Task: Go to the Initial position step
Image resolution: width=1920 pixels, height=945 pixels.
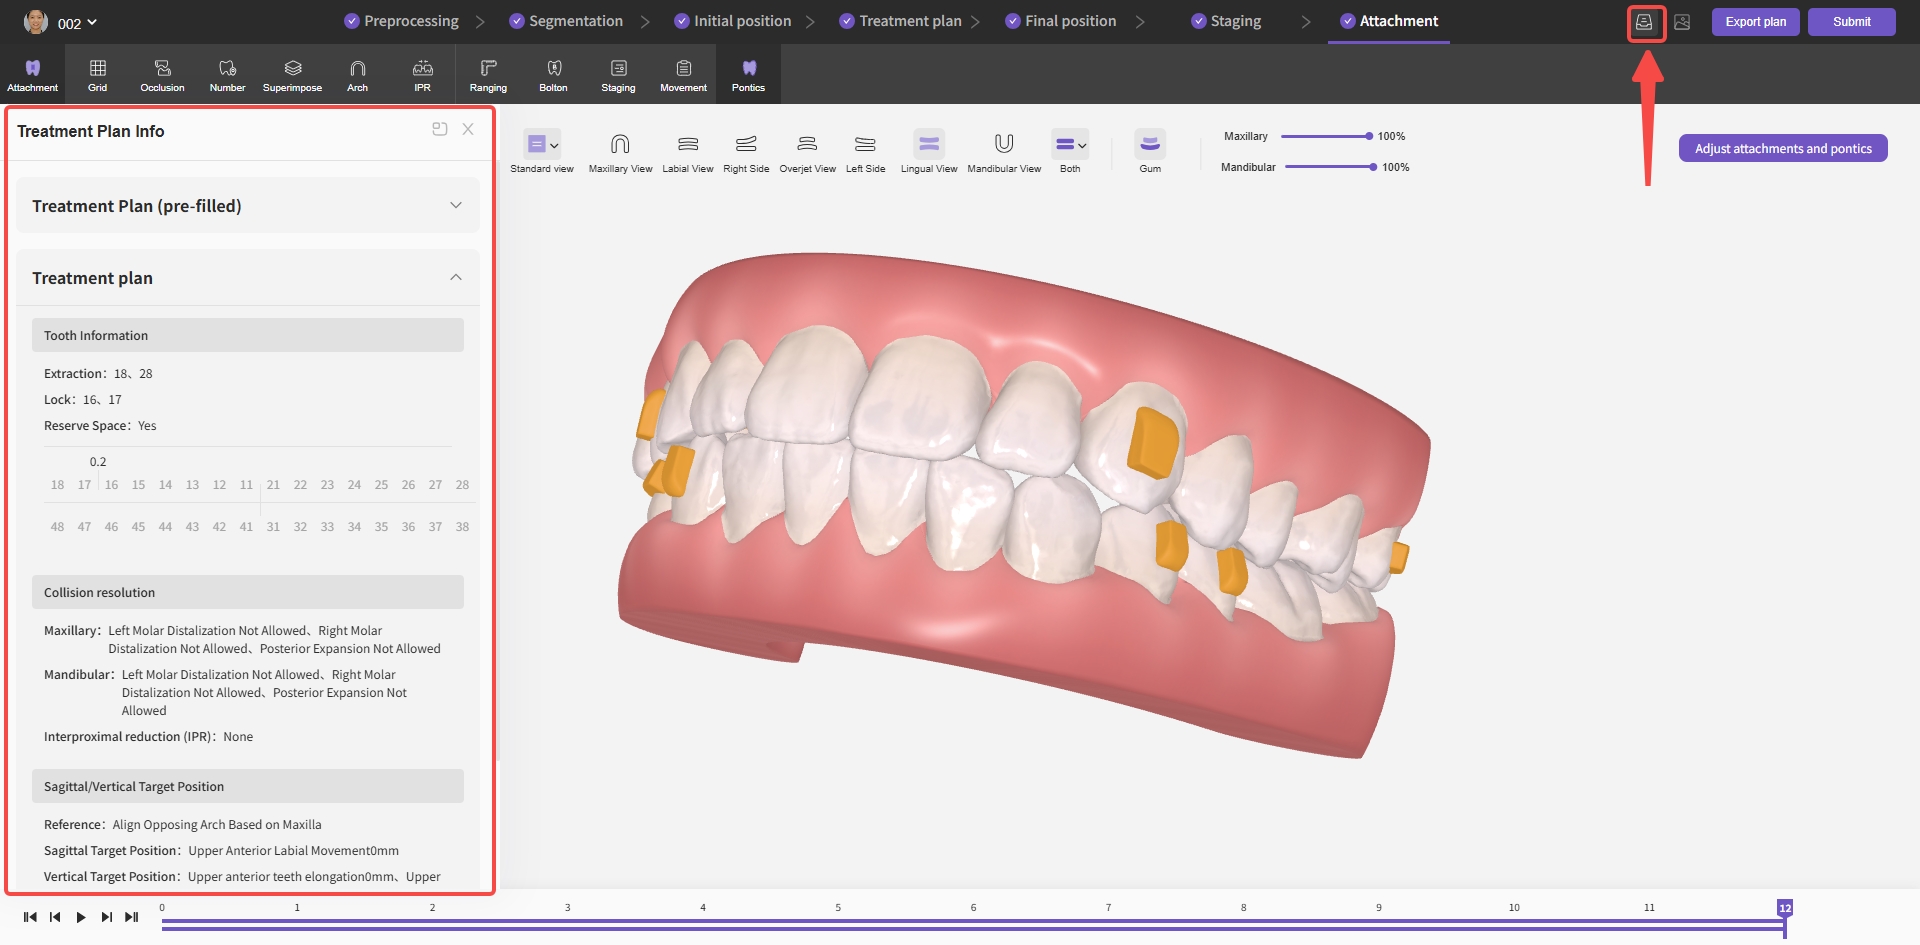Action: pyautogui.click(x=732, y=21)
